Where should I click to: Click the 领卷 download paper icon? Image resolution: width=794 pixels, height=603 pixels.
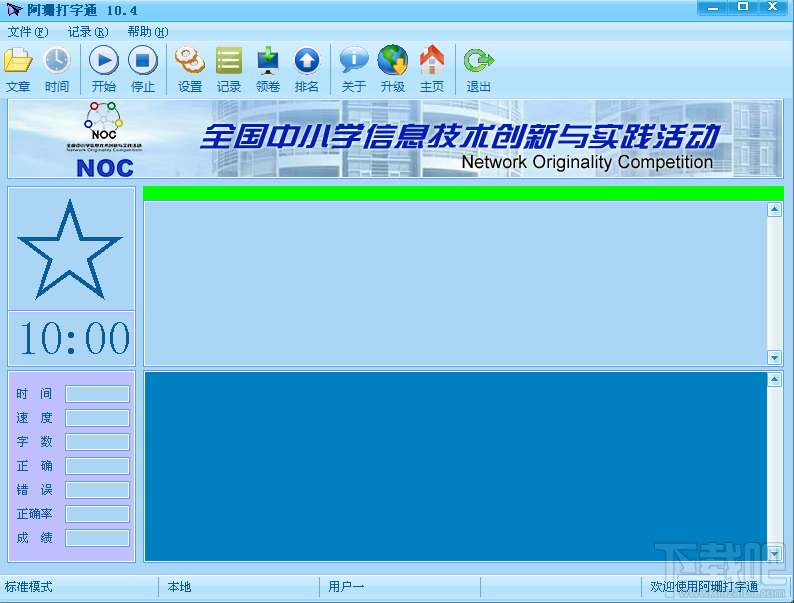[x=268, y=61]
